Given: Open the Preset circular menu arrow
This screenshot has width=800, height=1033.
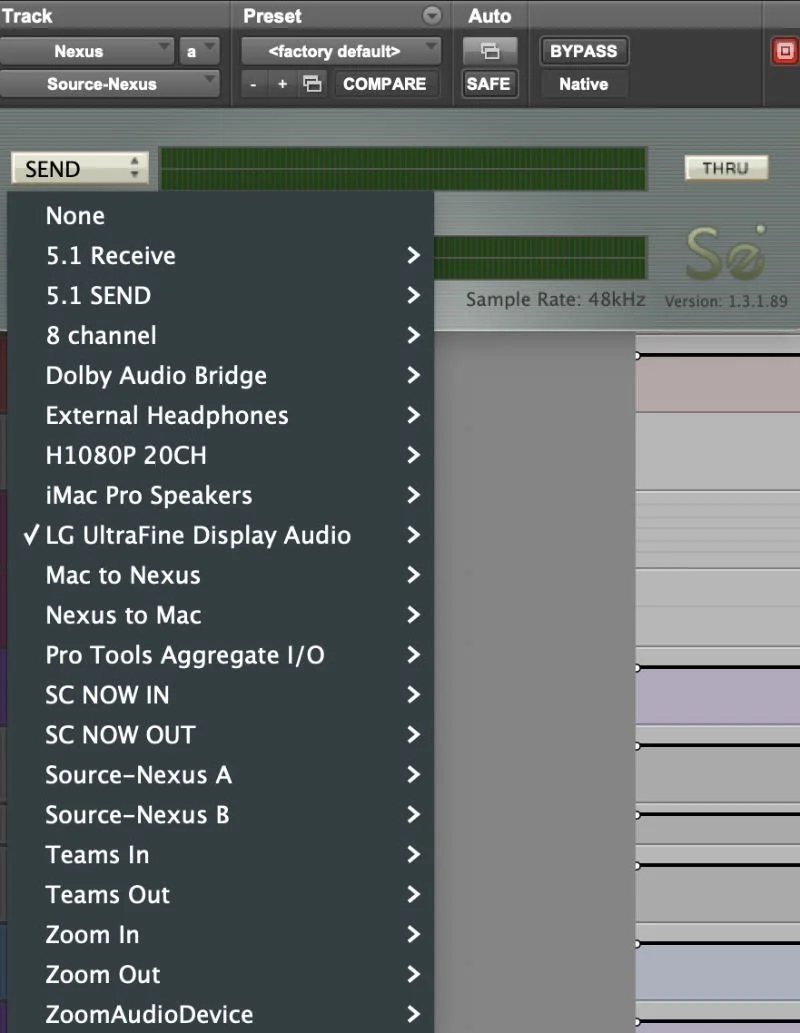Looking at the screenshot, I should 432,15.
